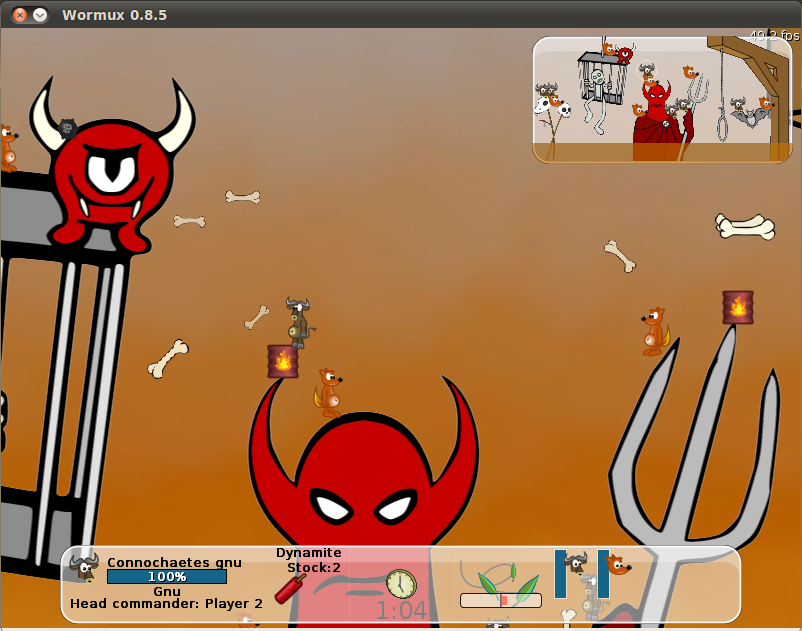Click the gnu avatar beside the character name
Screen dimensions: 802x631
point(84,568)
